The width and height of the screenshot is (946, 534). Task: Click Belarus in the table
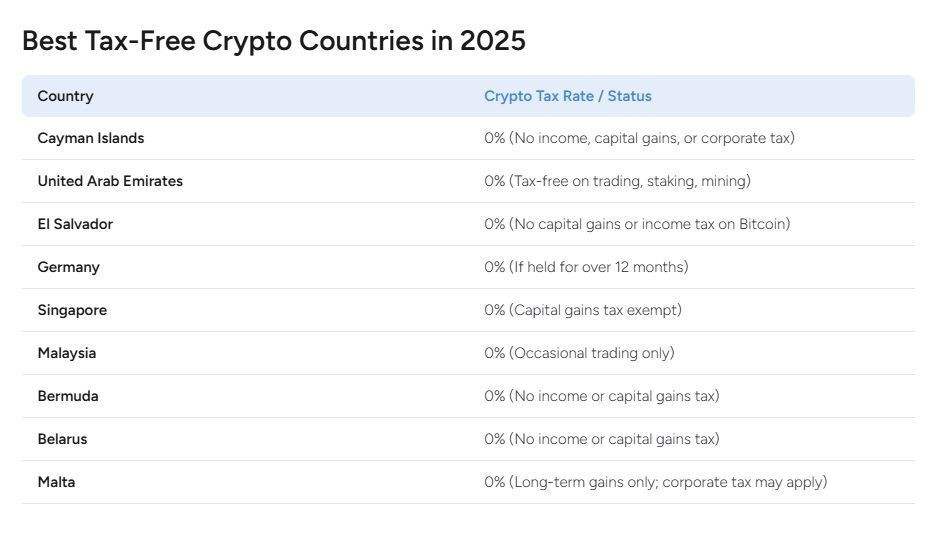click(62, 439)
